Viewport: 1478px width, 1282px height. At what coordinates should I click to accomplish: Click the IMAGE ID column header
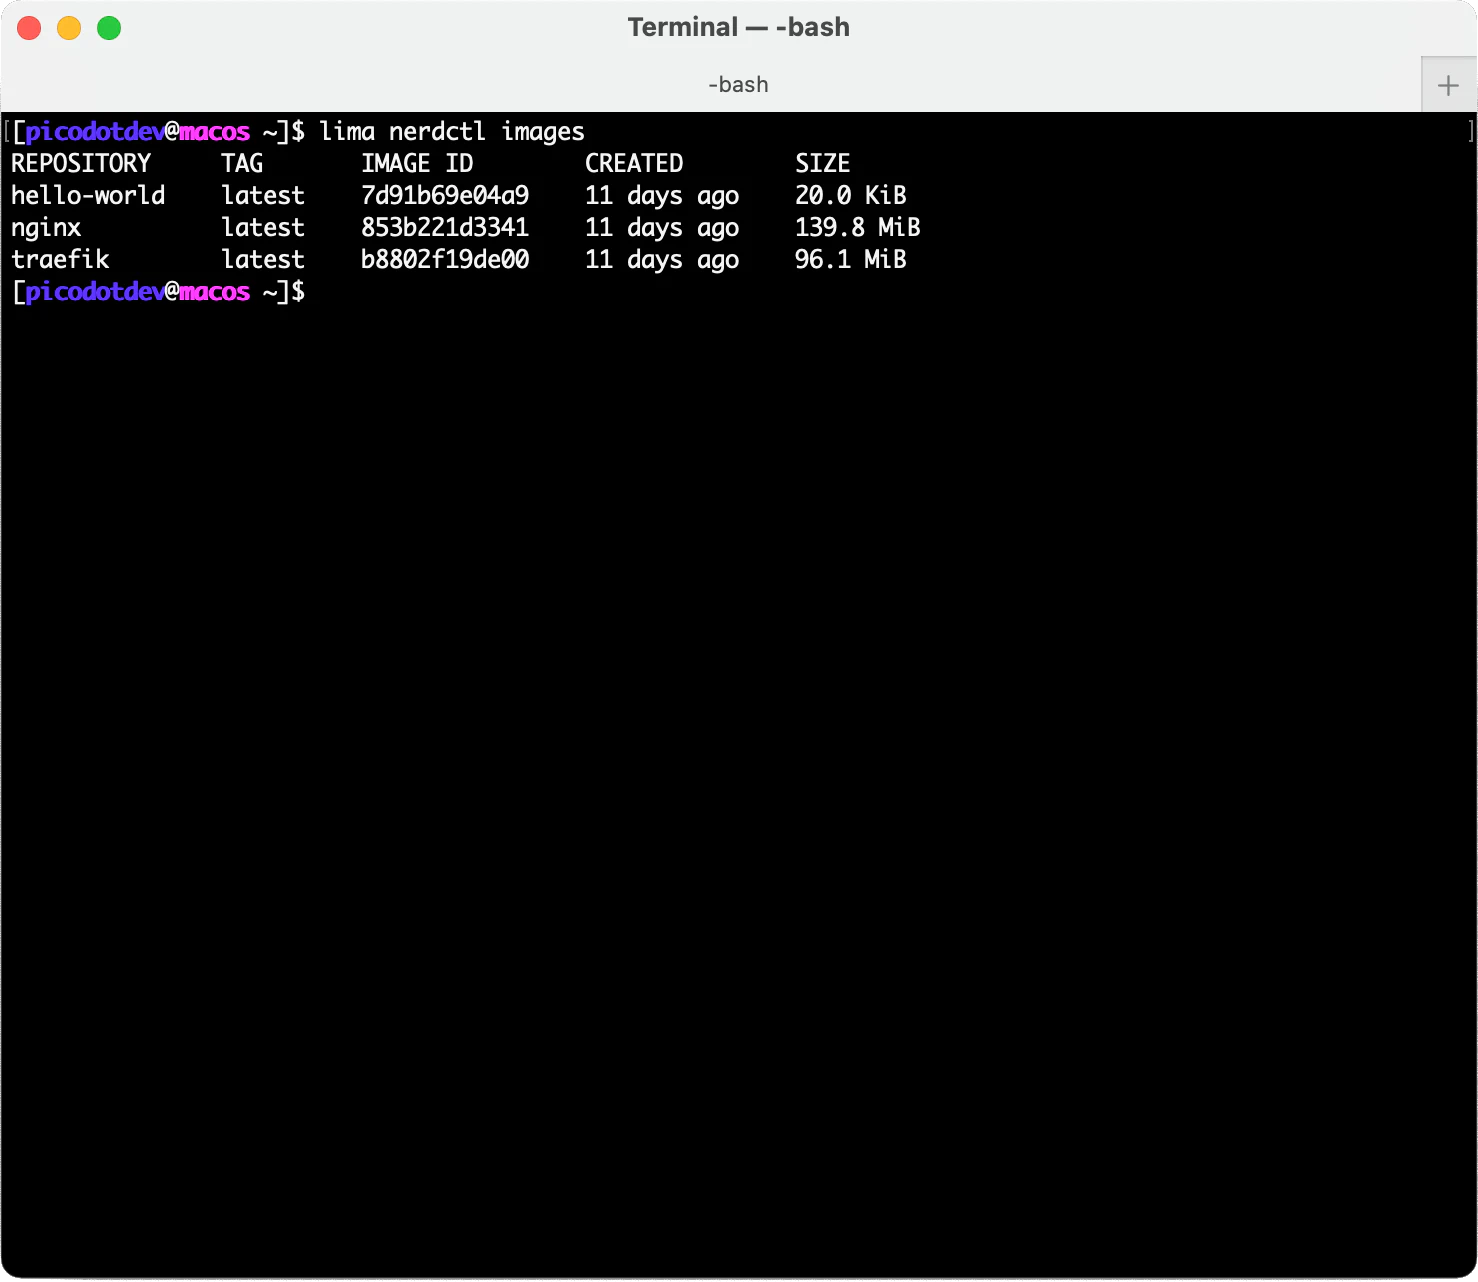[417, 163]
